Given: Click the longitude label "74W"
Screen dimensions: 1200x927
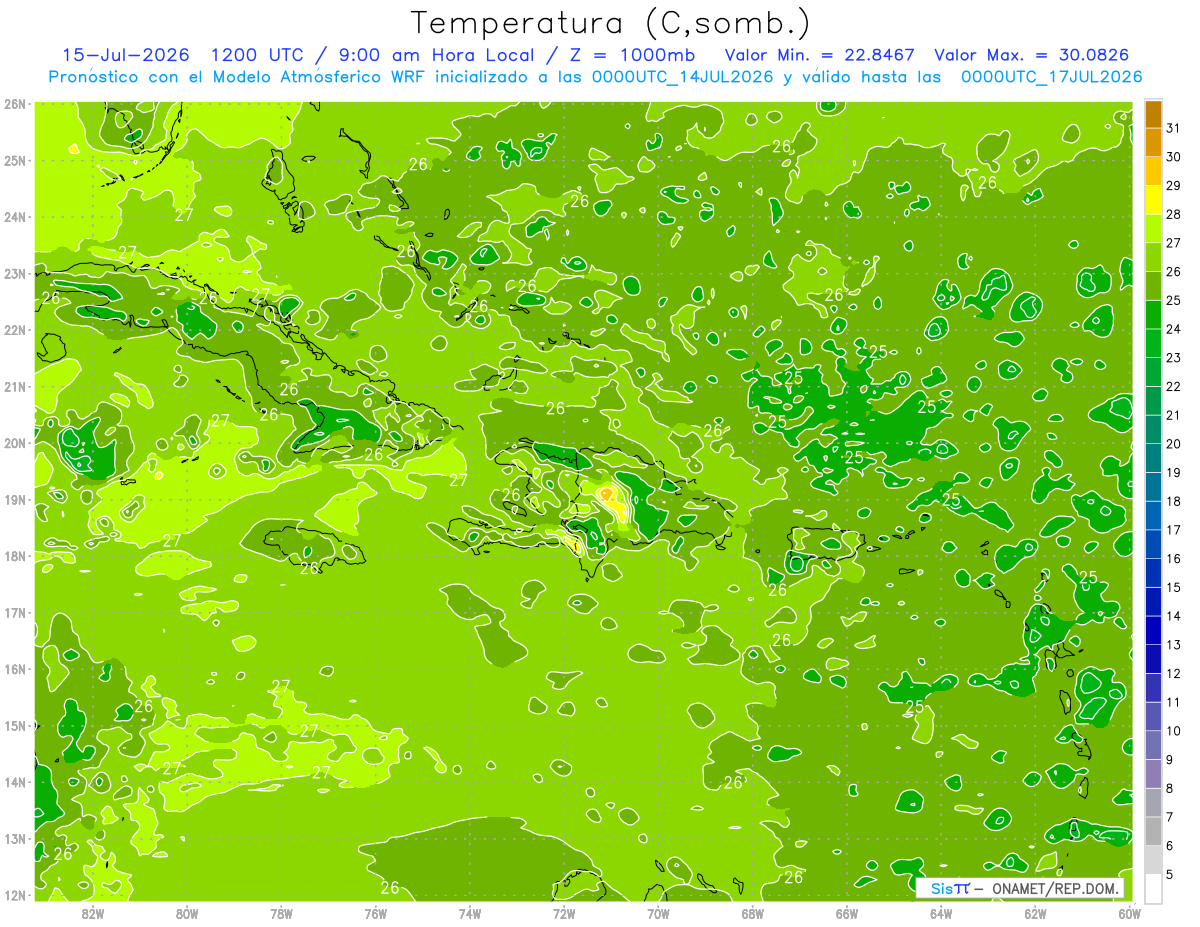Looking at the screenshot, I should pos(470,913).
